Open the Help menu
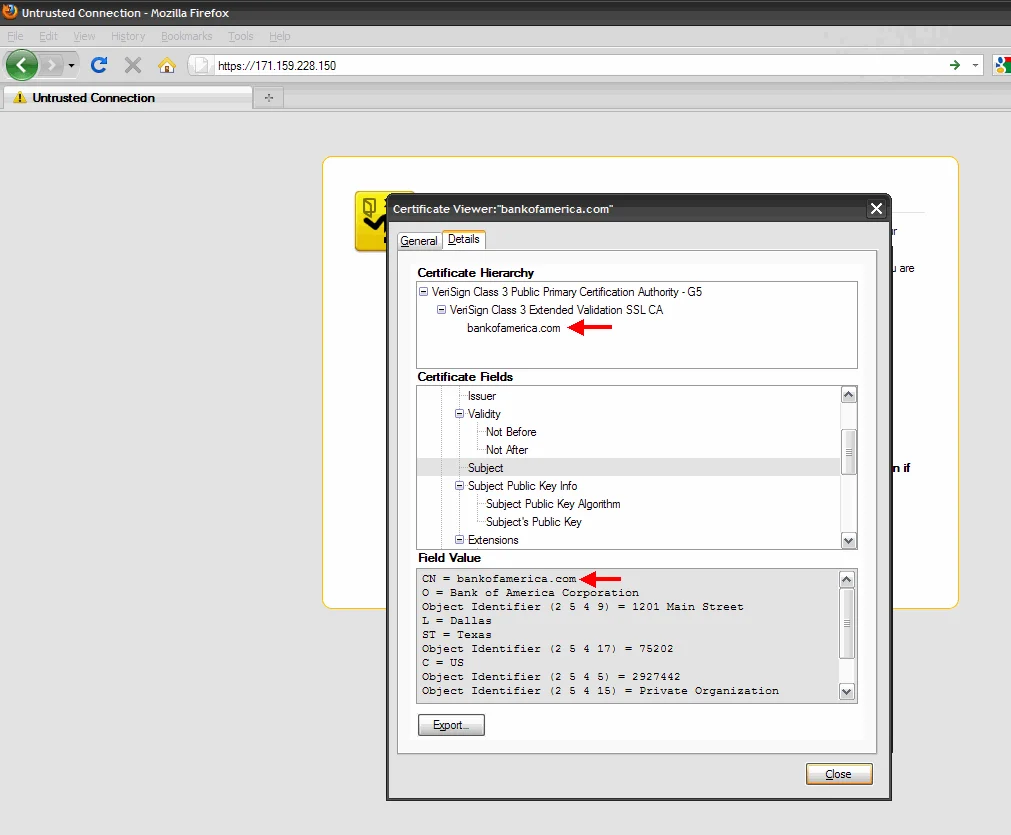This screenshot has height=835, width=1011. [x=279, y=36]
